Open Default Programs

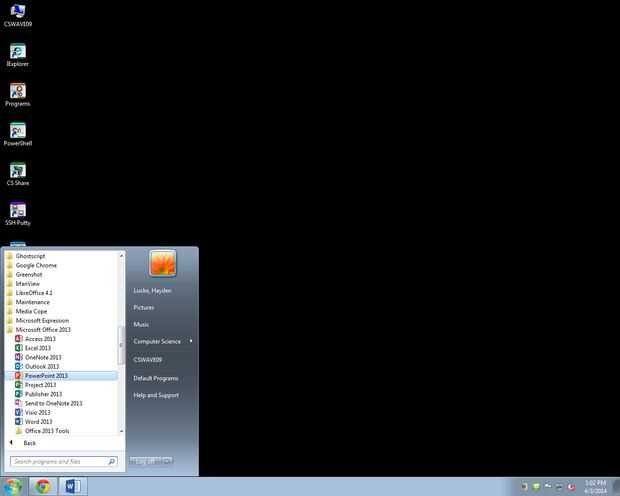point(156,378)
